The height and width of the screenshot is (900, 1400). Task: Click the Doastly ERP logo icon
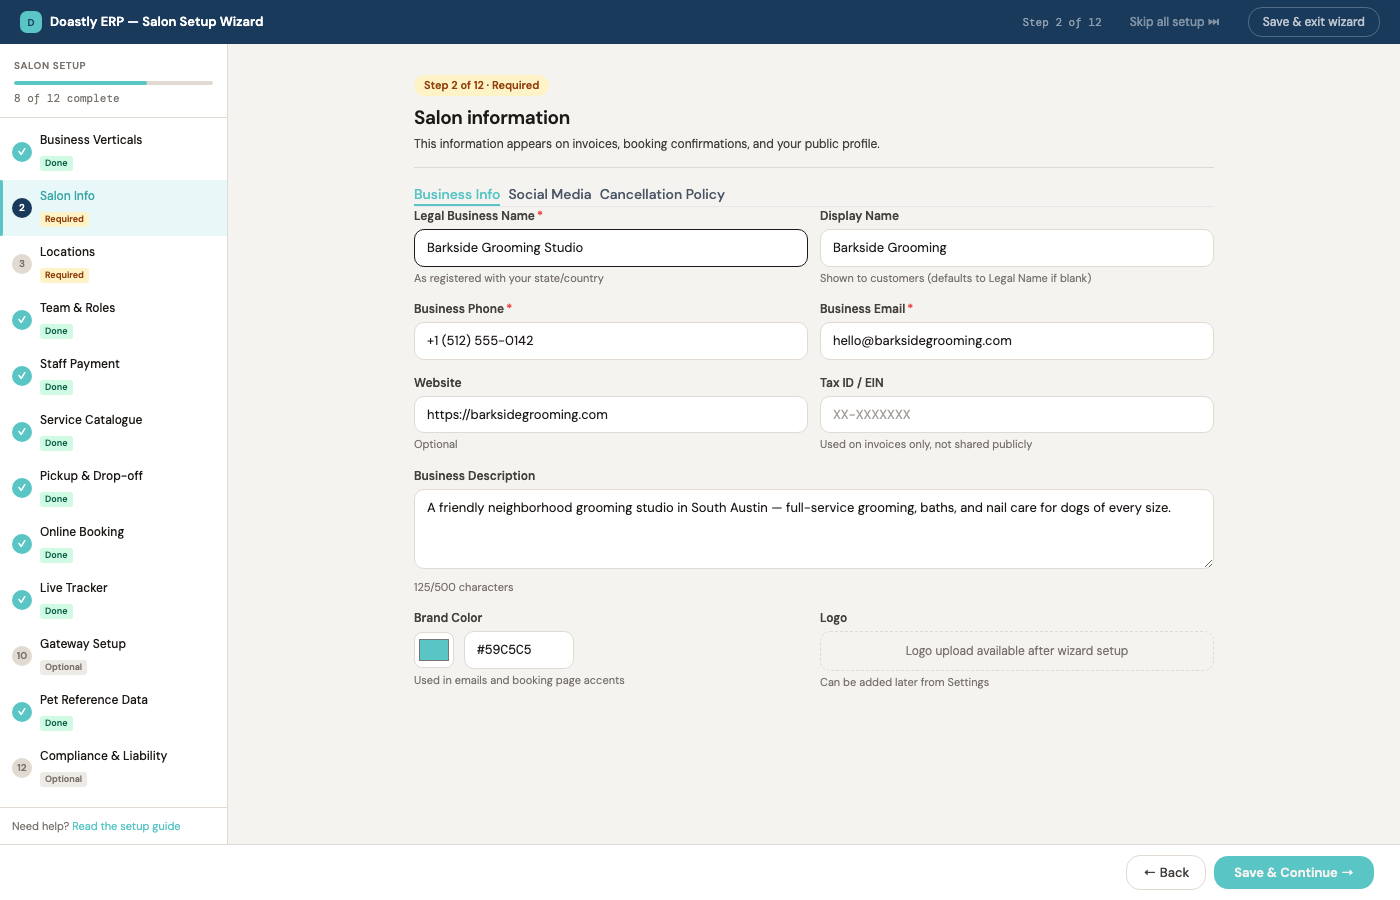[x=31, y=22]
